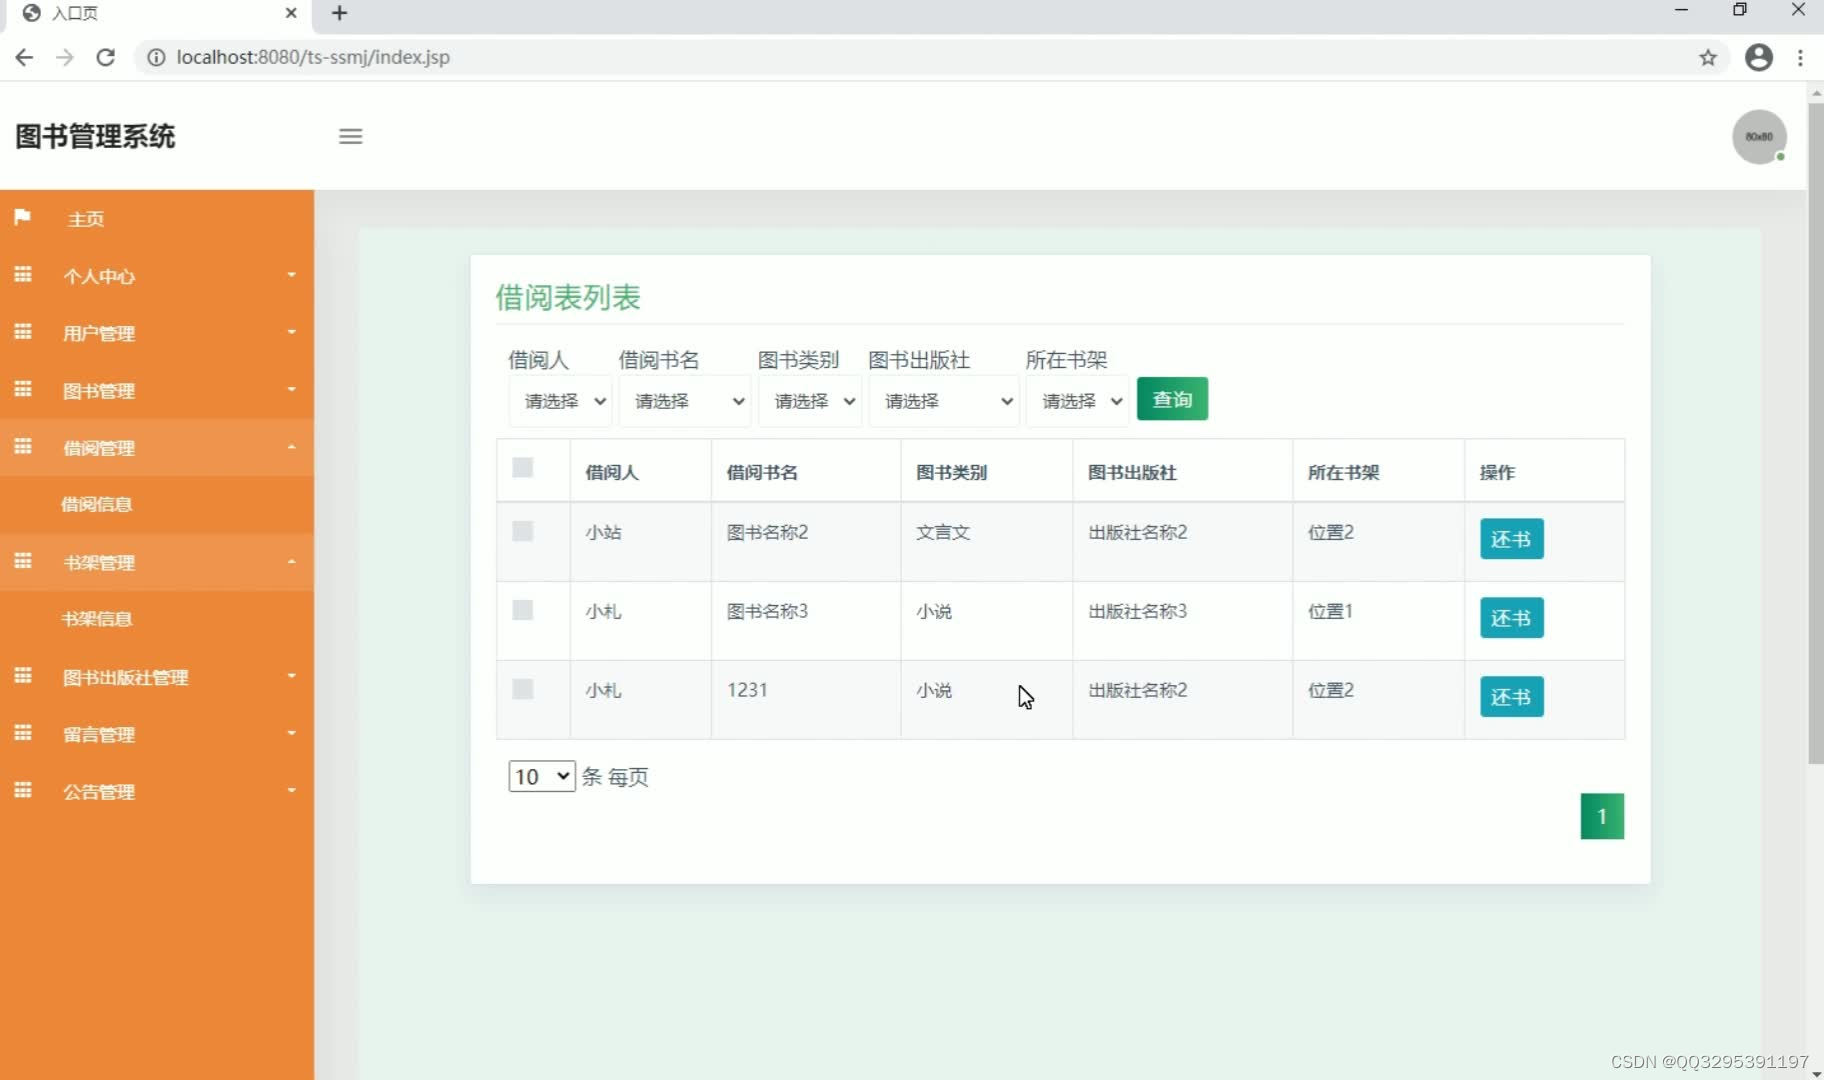Viewport: 1824px width, 1080px height.
Task: Click grid icon next to 用户管理
Action: (23, 331)
